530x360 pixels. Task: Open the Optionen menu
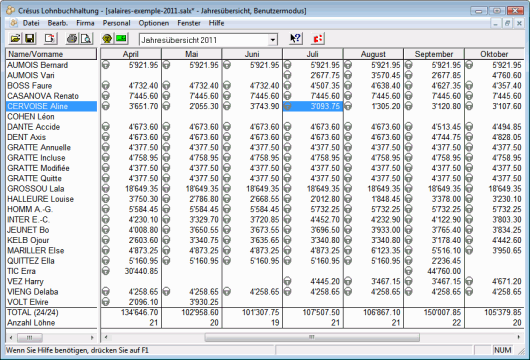pyautogui.click(x=153, y=23)
